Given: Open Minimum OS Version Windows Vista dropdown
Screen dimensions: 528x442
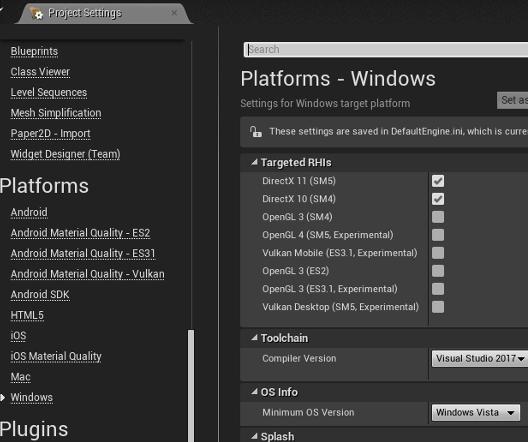Looking at the screenshot, I should pyautogui.click(x=476, y=413).
